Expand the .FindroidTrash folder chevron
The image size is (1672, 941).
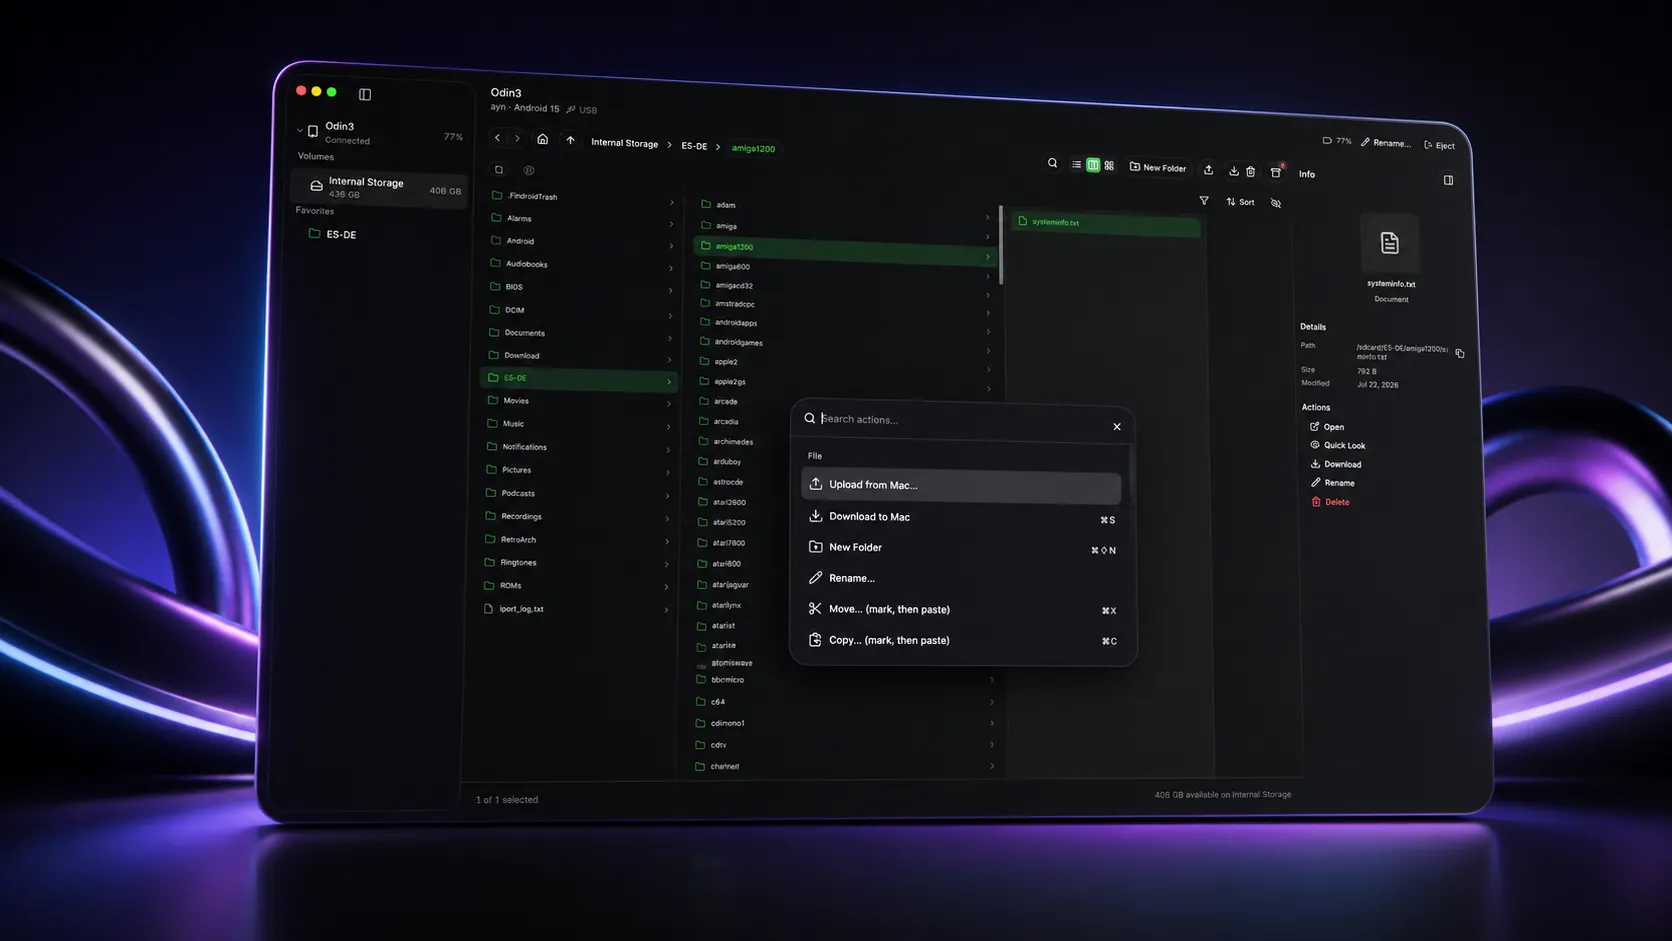tap(671, 203)
